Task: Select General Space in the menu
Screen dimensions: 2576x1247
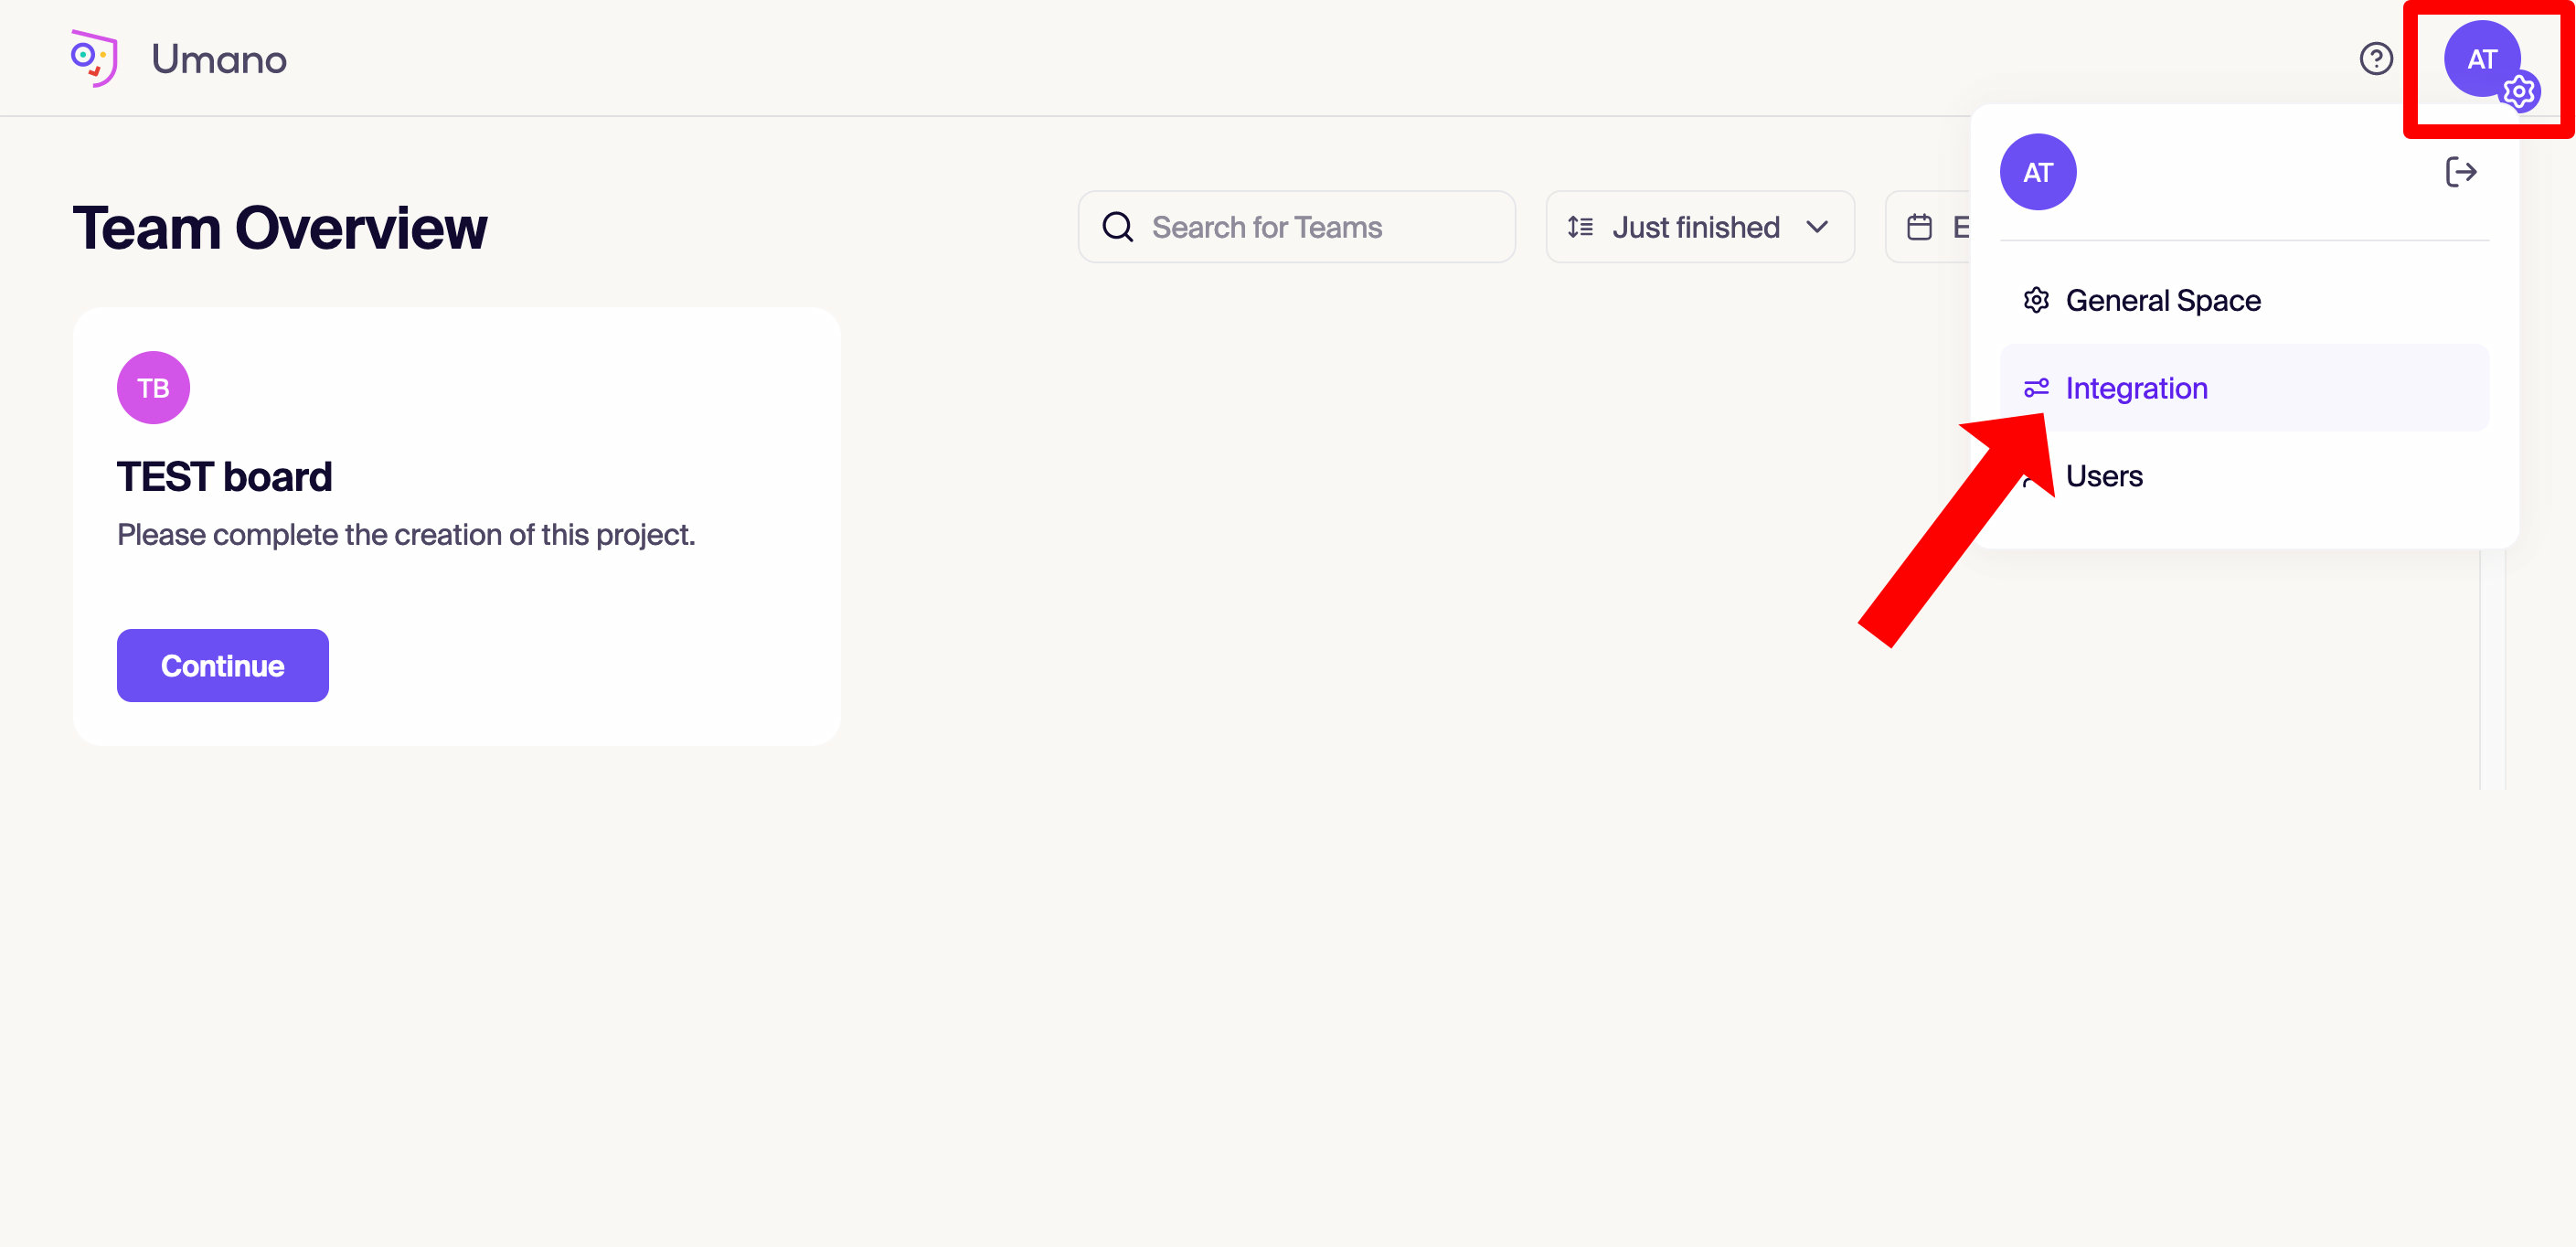Action: 2163,300
